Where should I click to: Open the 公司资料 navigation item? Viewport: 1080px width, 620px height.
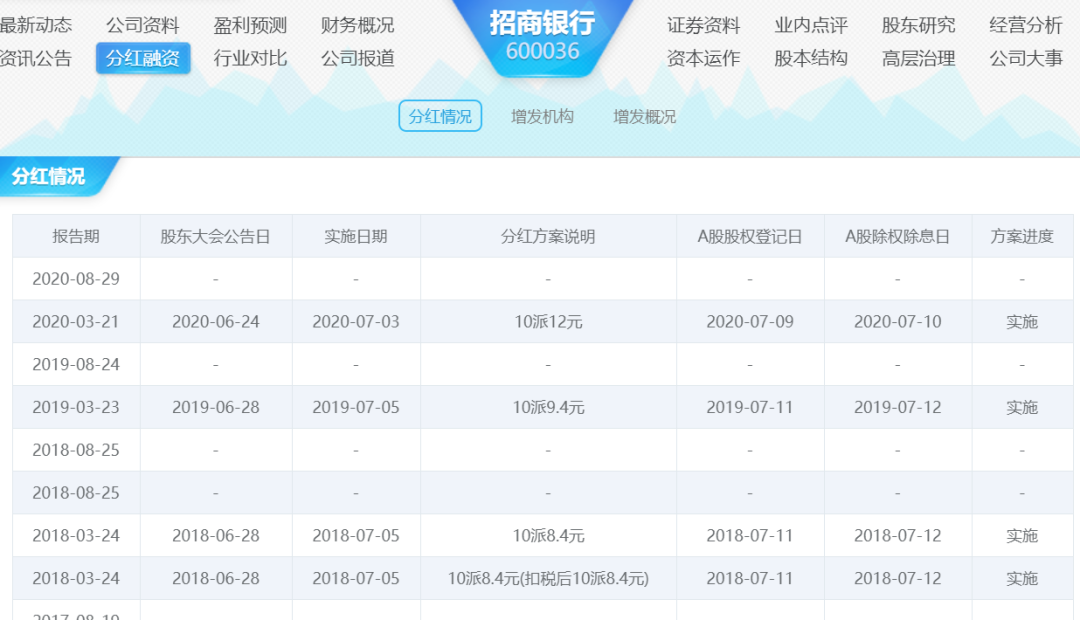point(143,25)
